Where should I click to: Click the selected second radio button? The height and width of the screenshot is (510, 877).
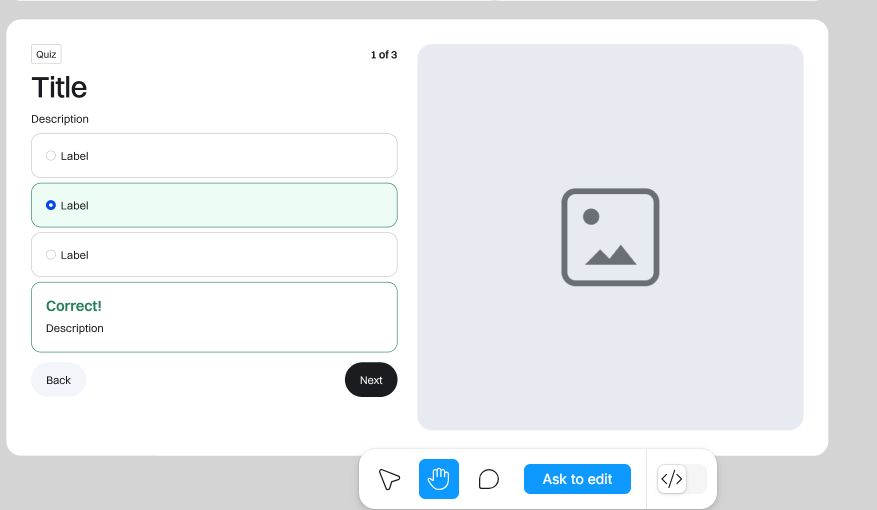(51, 205)
